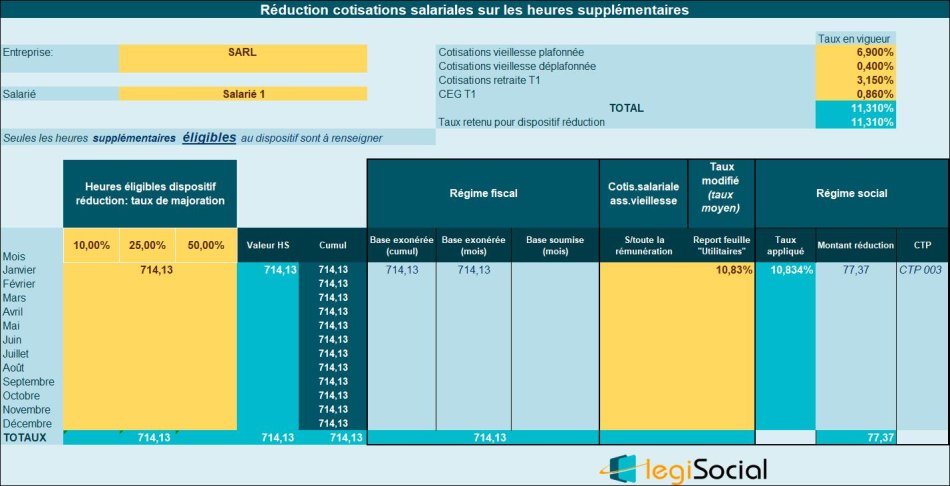This screenshot has height=486, width=950.
Task: Click the 0,400% vieillesse déplafonnée rate cell
Action: (x=856, y=65)
